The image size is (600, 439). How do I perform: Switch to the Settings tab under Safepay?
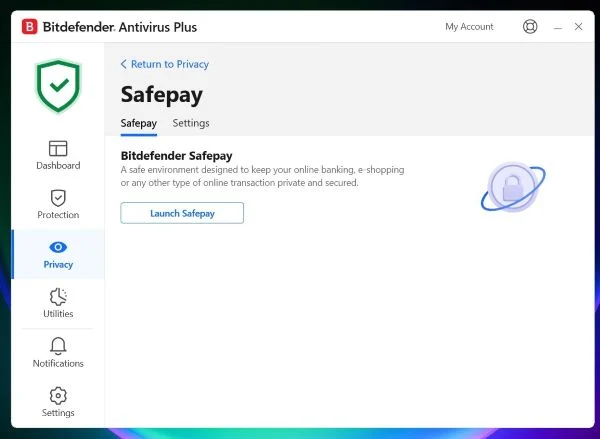click(x=191, y=123)
